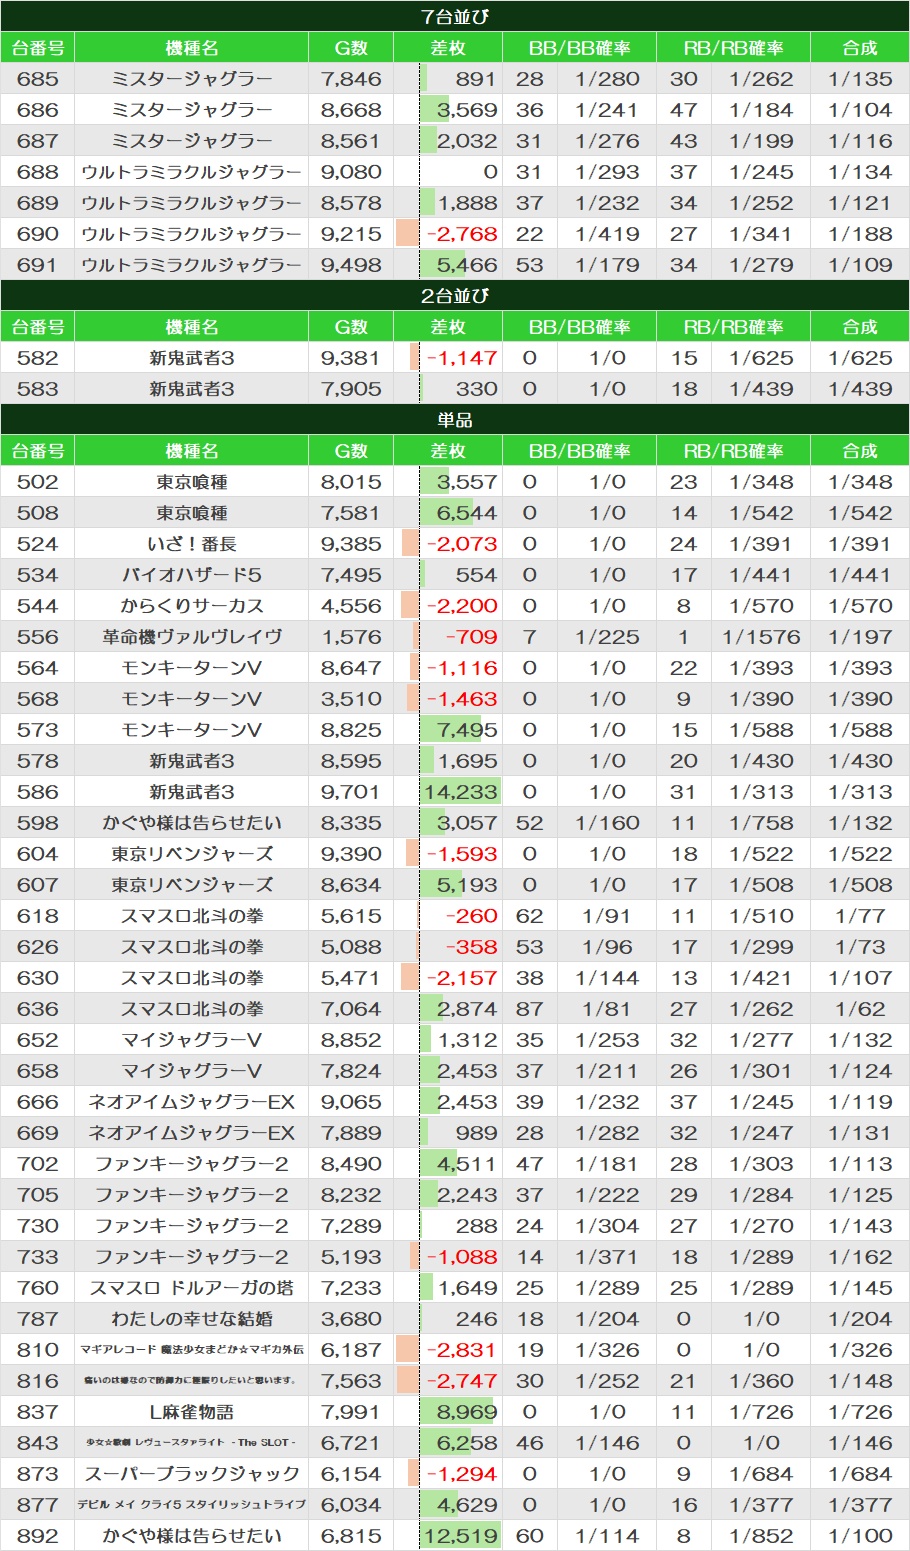Click the 台番号 header in 7台並び table

pos(38,48)
